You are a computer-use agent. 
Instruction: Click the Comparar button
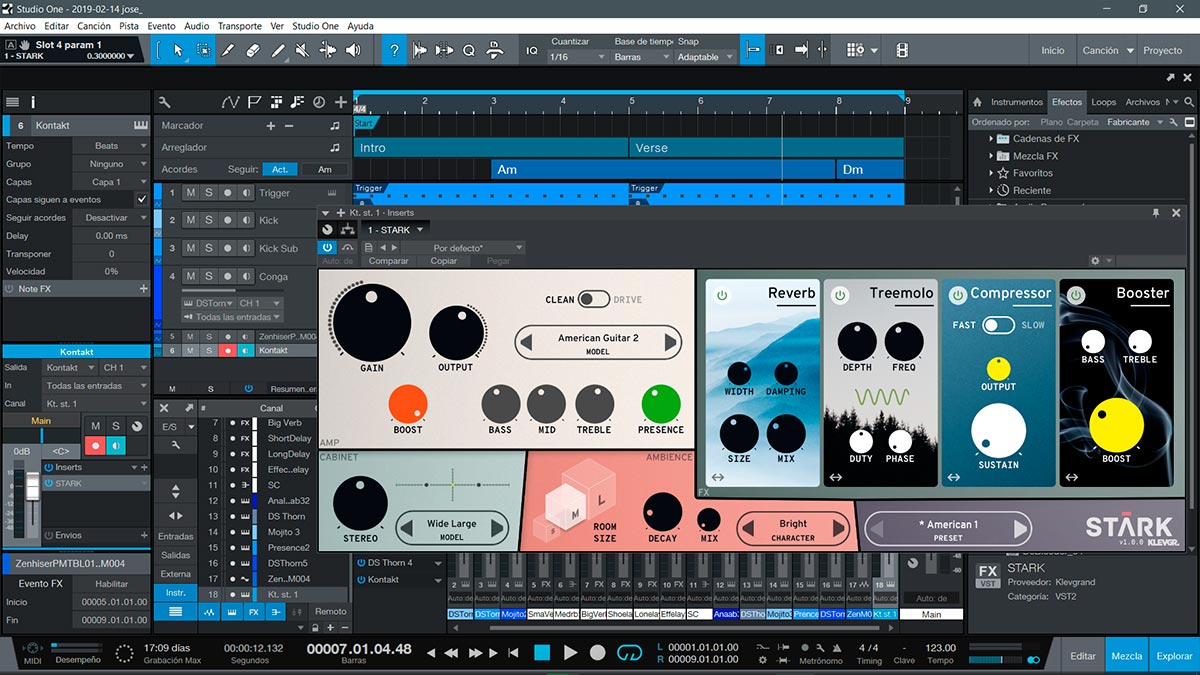coord(389,261)
